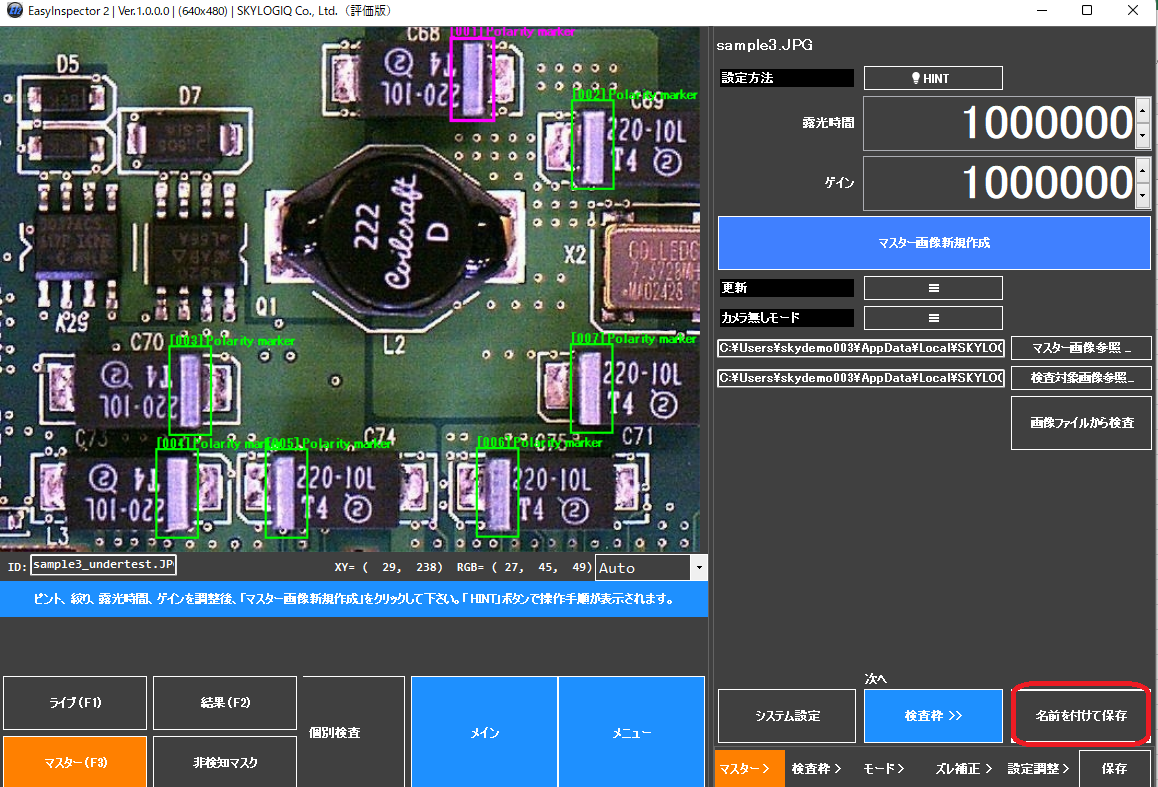Click the sample3.JPG file name heading

tap(764, 45)
